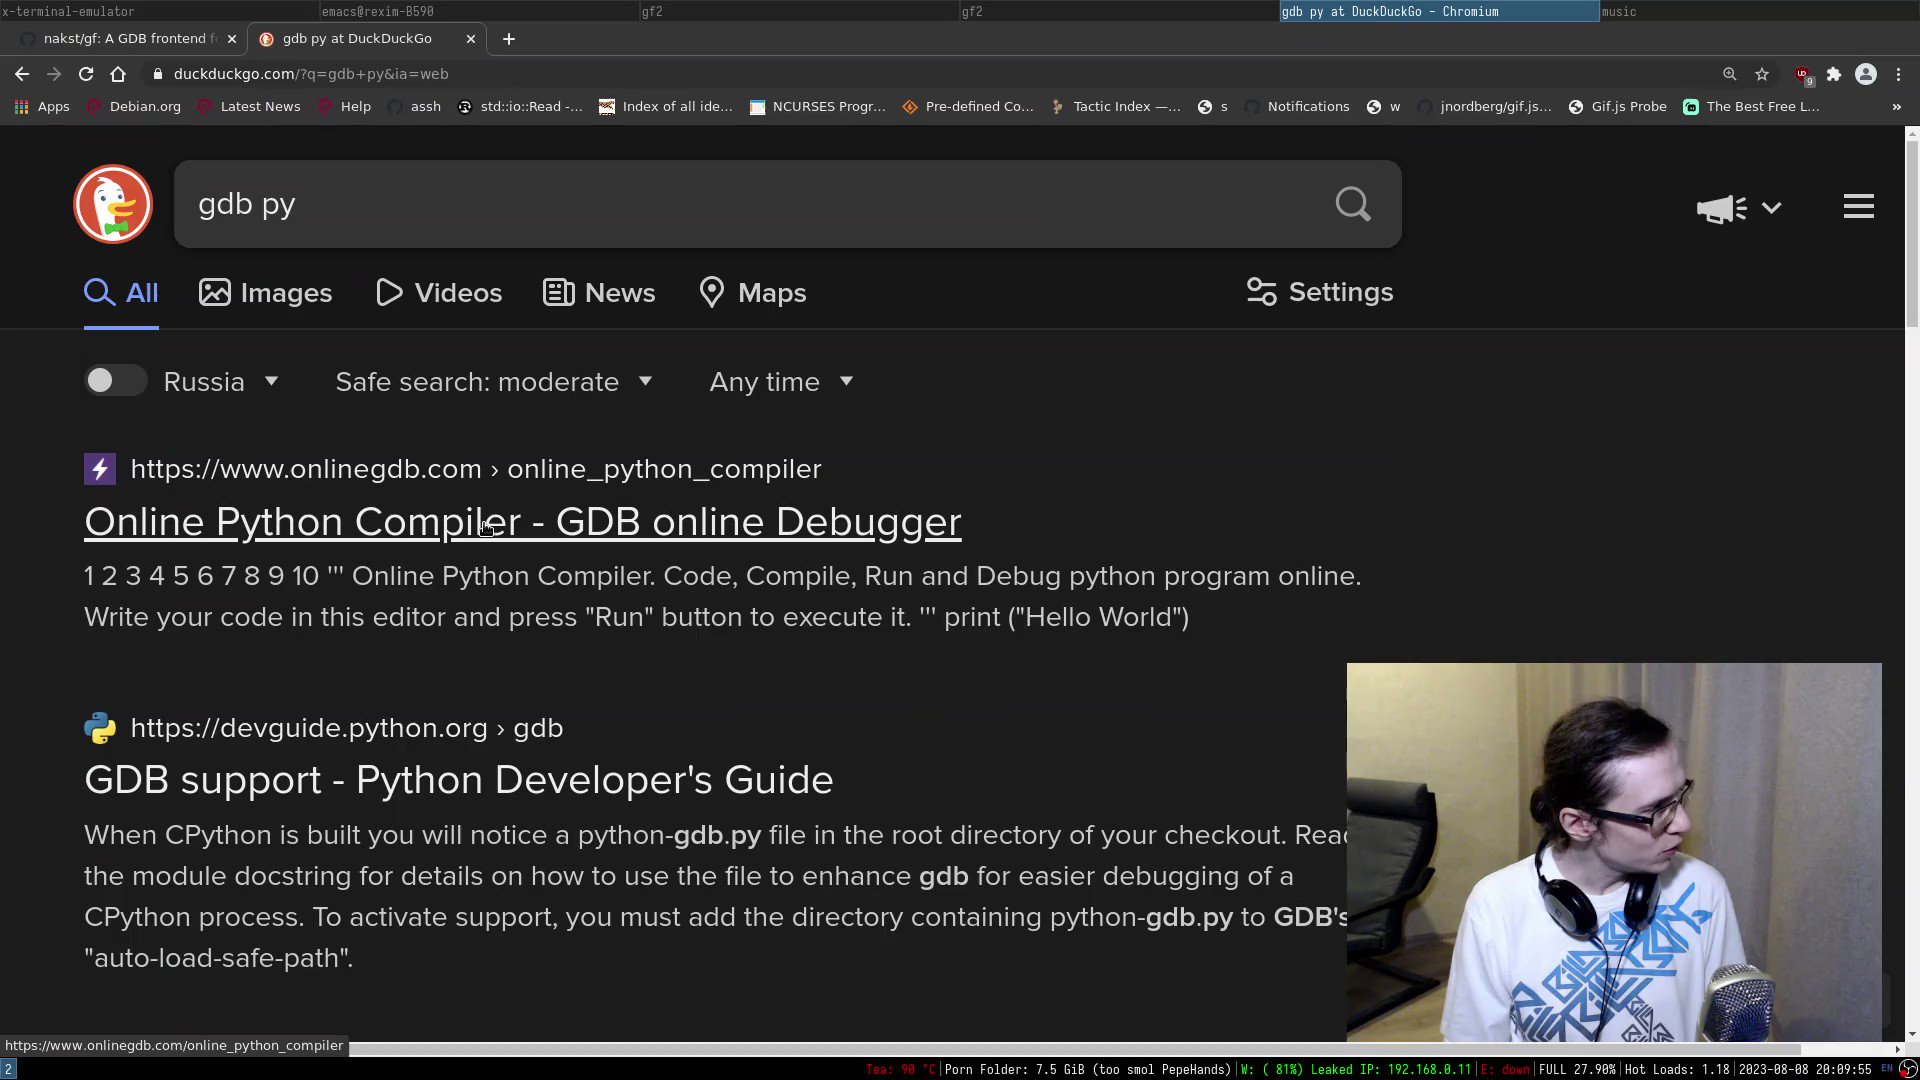Open the Apps grid bookmark
This screenshot has width=1920, height=1080.
pyautogui.click(x=42, y=107)
